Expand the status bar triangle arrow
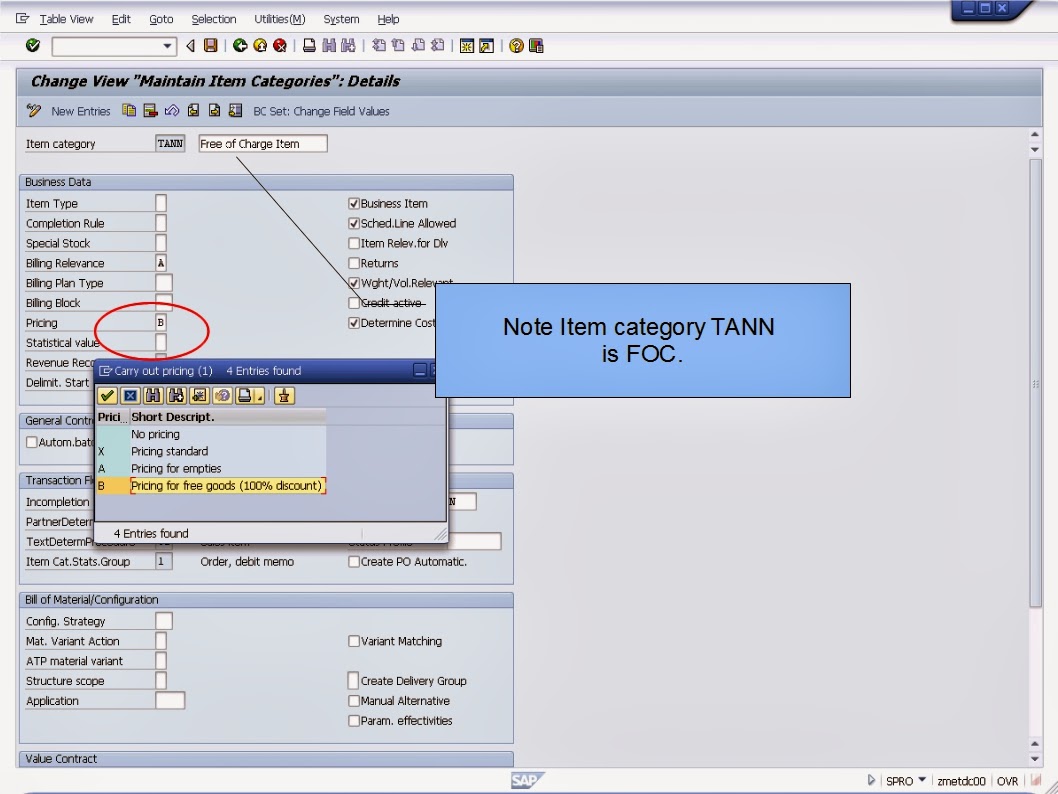Image resolution: width=1058 pixels, height=794 pixels. click(x=871, y=781)
